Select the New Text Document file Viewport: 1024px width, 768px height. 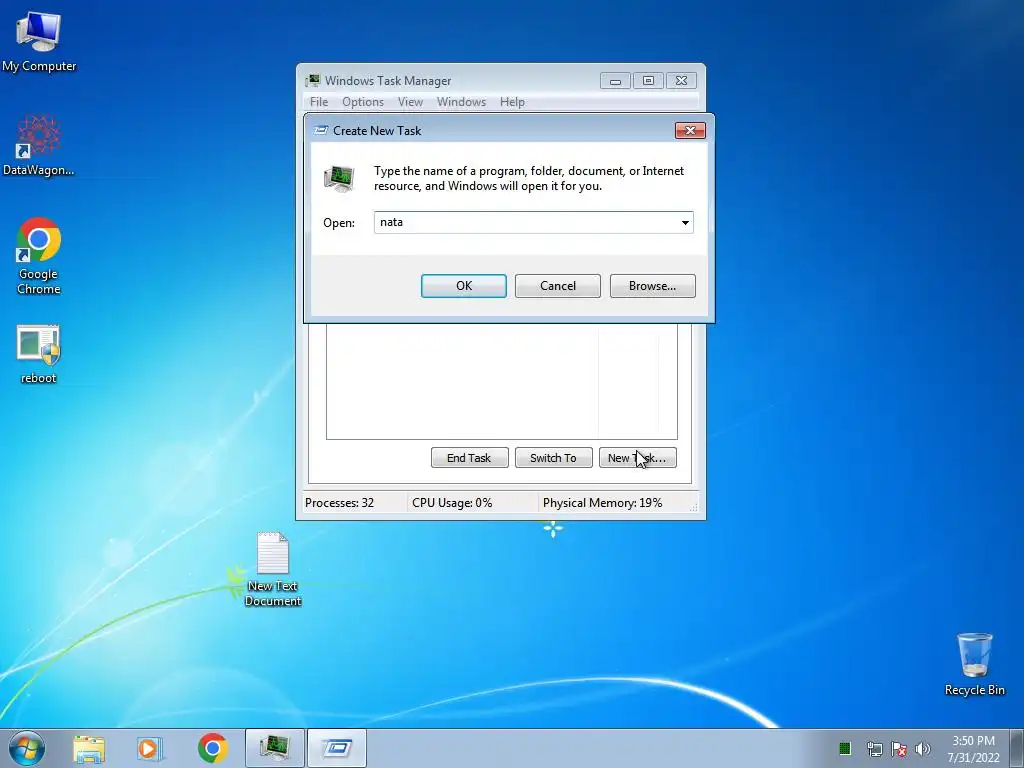[273, 569]
